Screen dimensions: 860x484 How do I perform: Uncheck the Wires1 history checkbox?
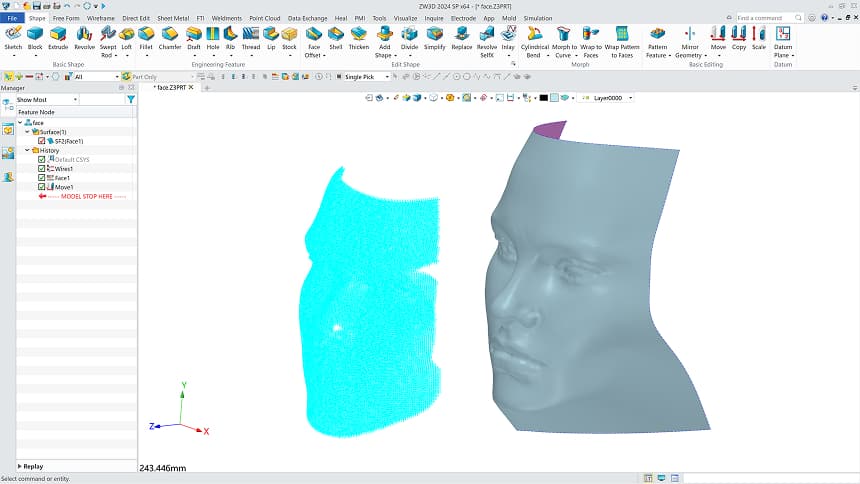tap(41, 169)
